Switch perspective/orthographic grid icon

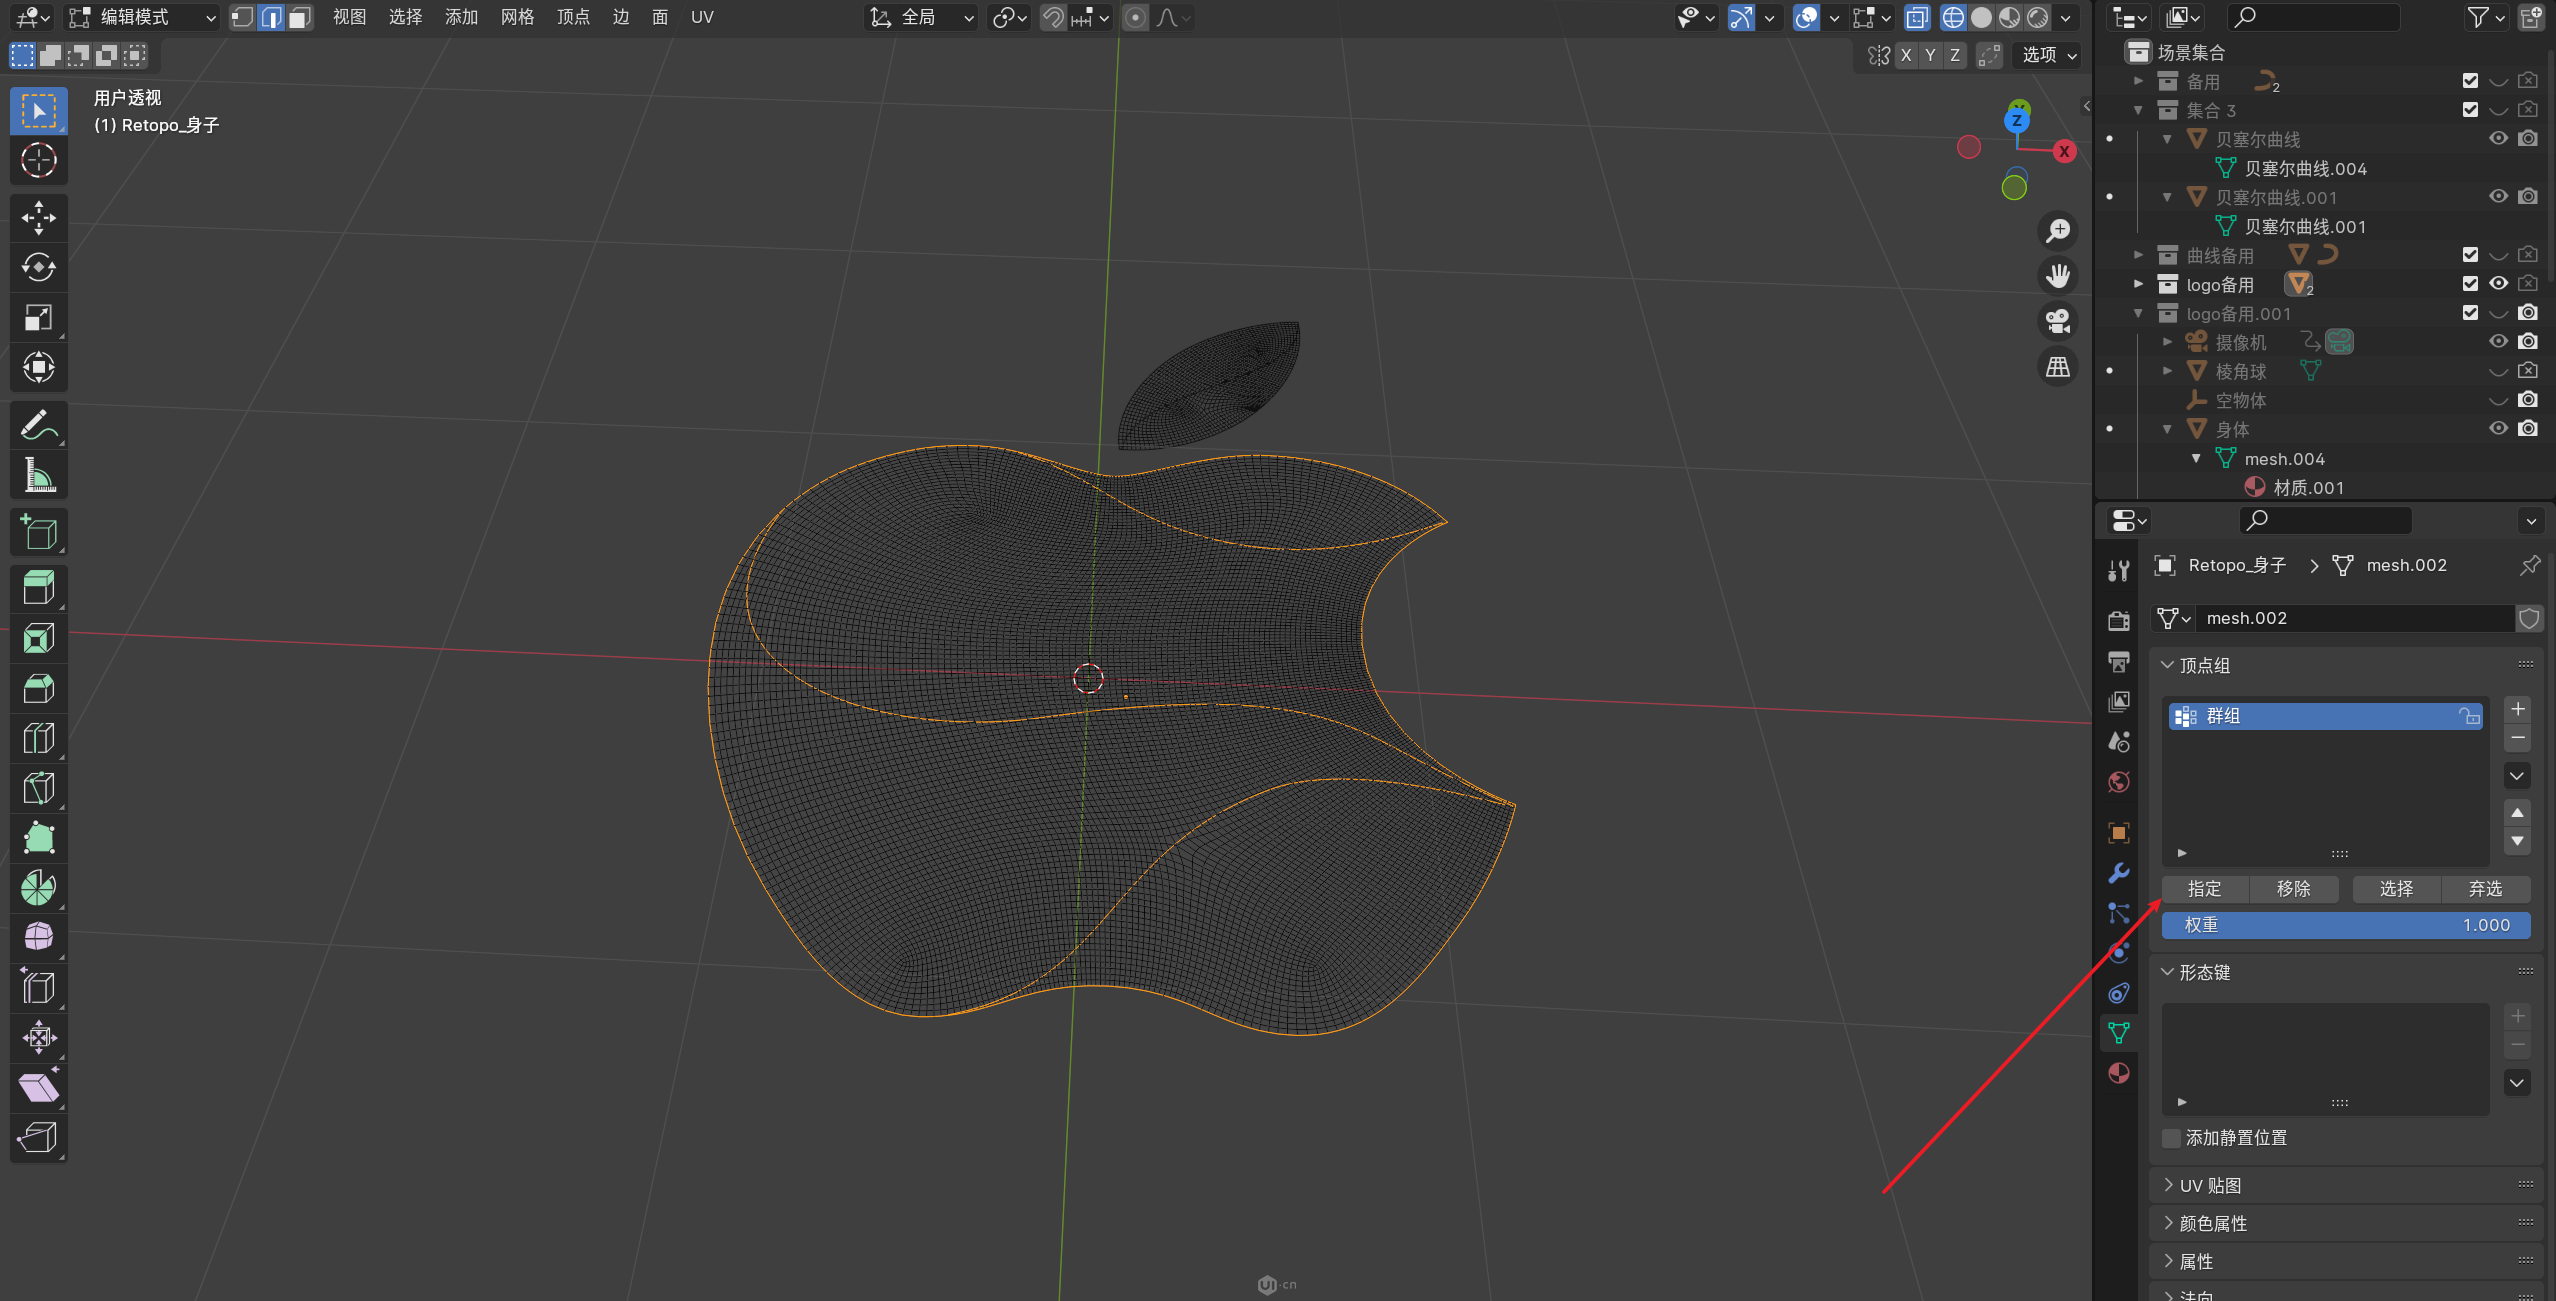coord(2058,367)
